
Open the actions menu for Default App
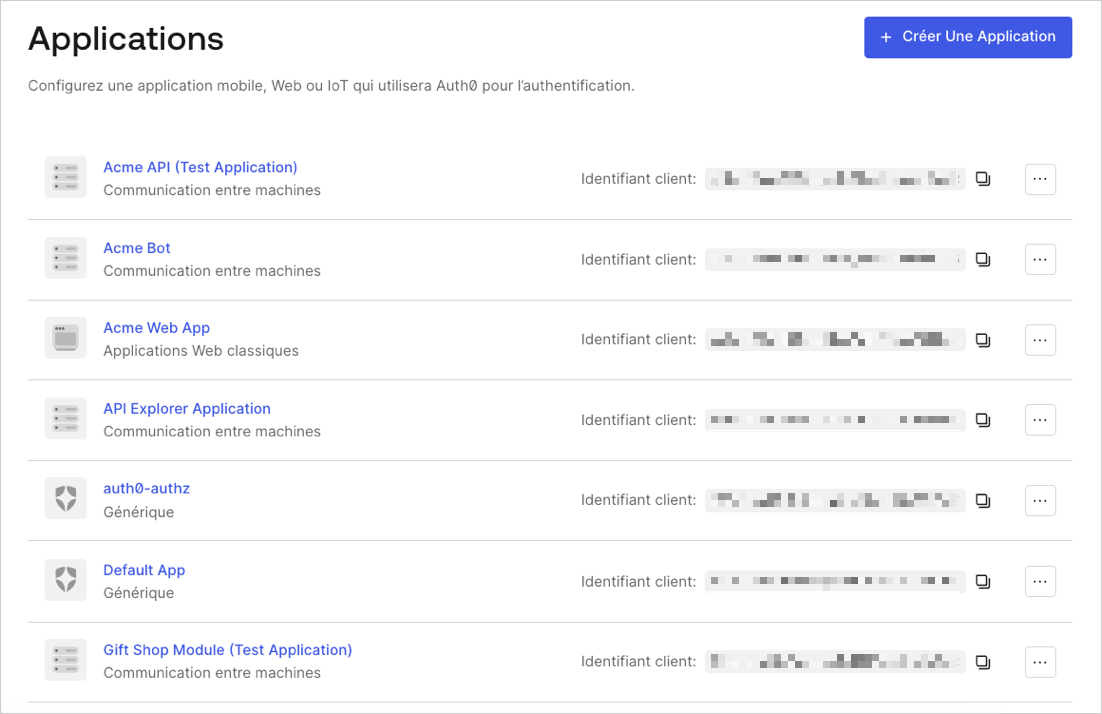[1040, 581]
